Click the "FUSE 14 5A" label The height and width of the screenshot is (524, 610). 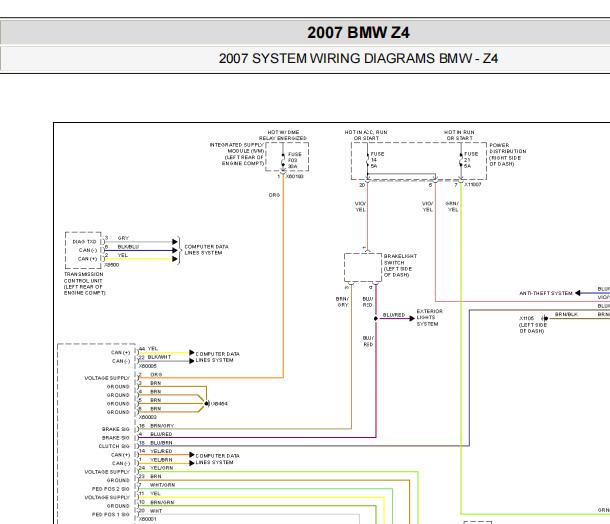pyautogui.click(x=377, y=160)
